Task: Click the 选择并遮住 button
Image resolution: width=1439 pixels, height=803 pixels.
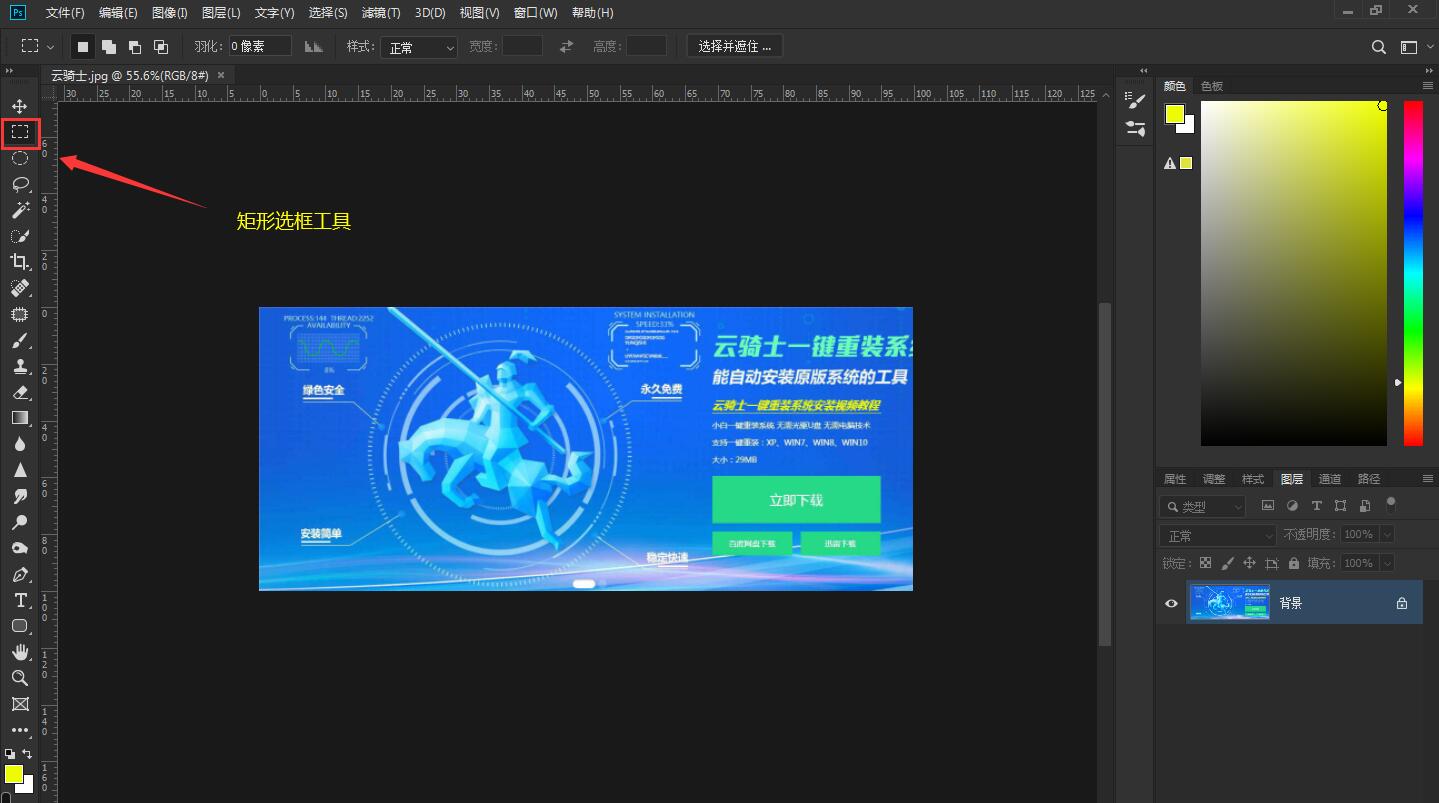Action: point(735,46)
